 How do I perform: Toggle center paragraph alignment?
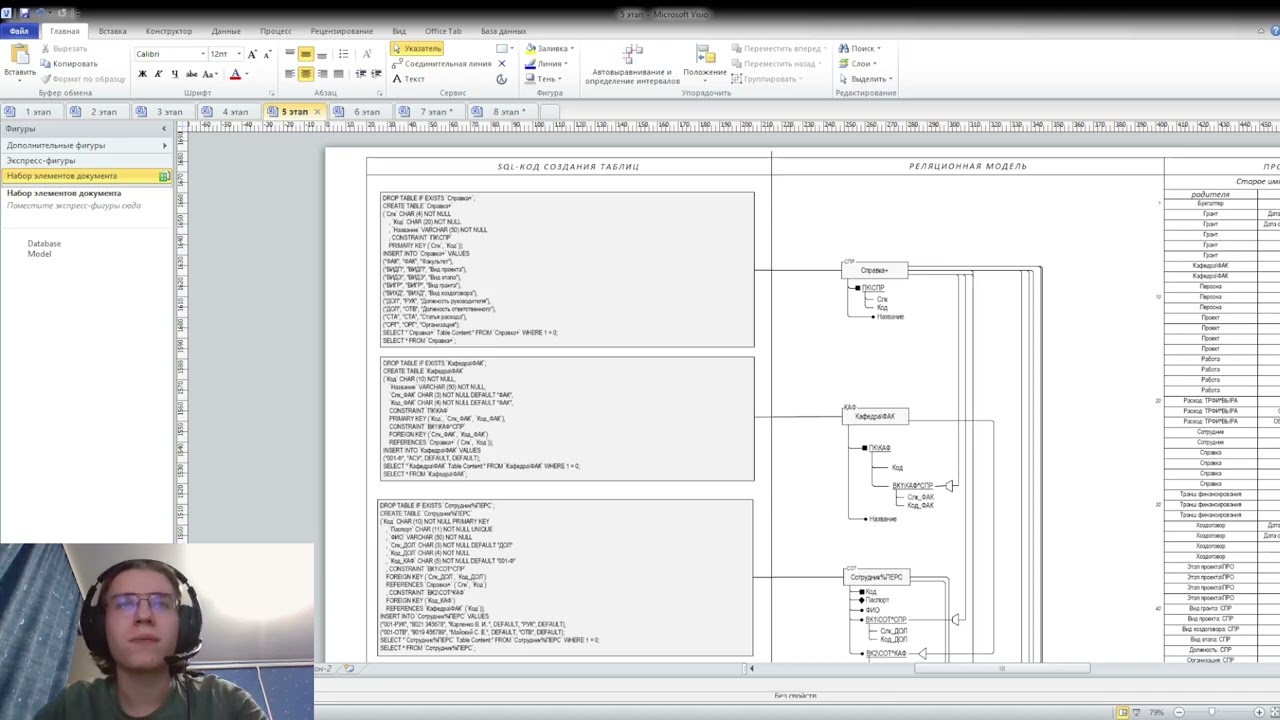coord(306,74)
